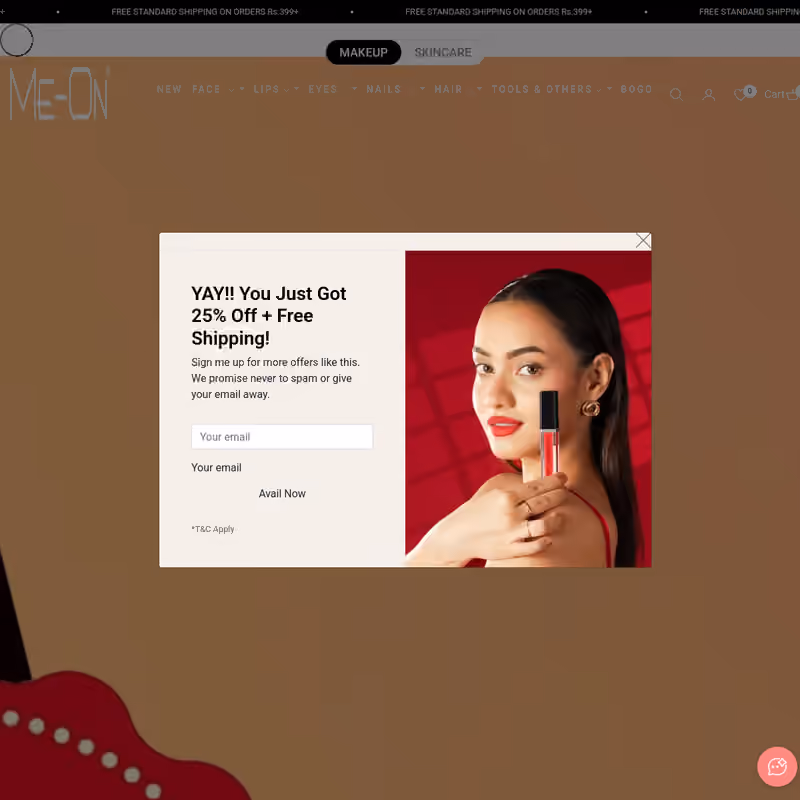This screenshot has height=800, width=800.
Task: Focus the Your email input field
Action: (x=282, y=437)
